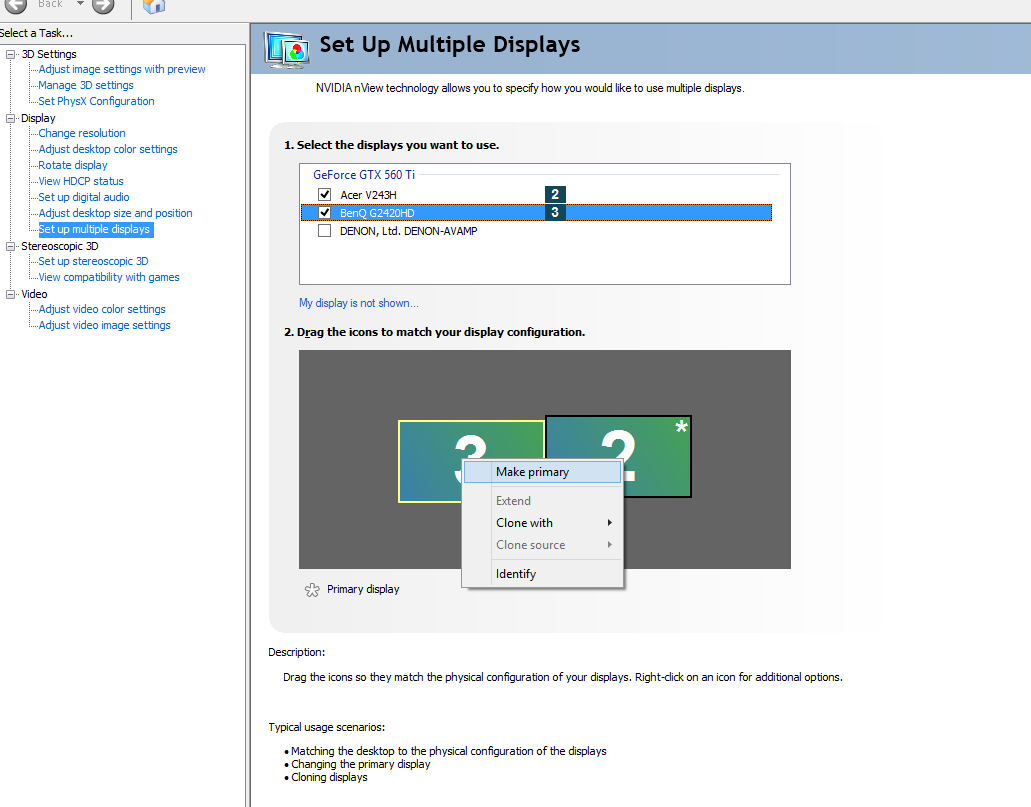The height and width of the screenshot is (807, 1031).
Task: Click the primary asterisk on display 2
Action: click(681, 426)
